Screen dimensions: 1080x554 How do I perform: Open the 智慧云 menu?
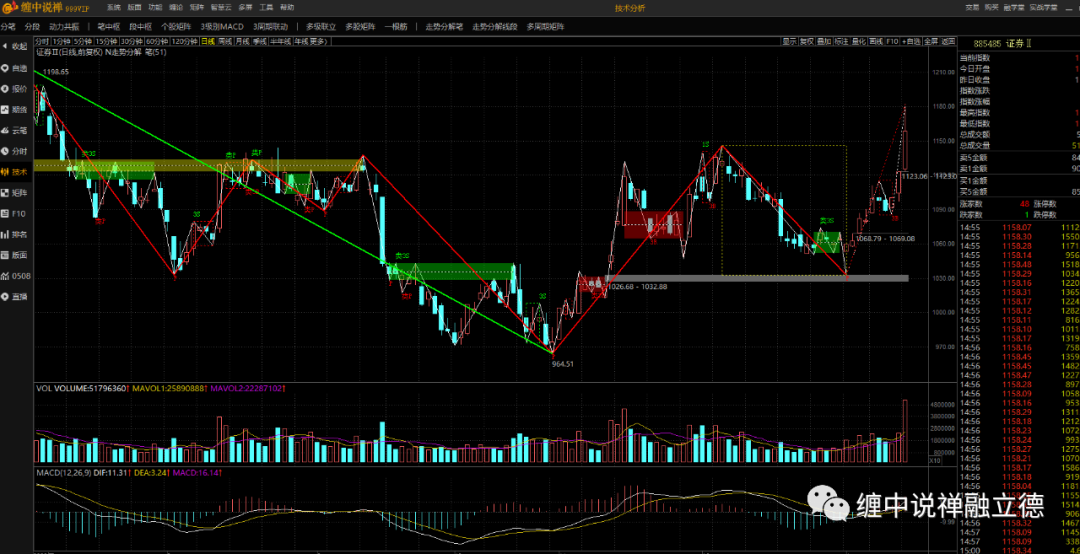click(x=220, y=8)
